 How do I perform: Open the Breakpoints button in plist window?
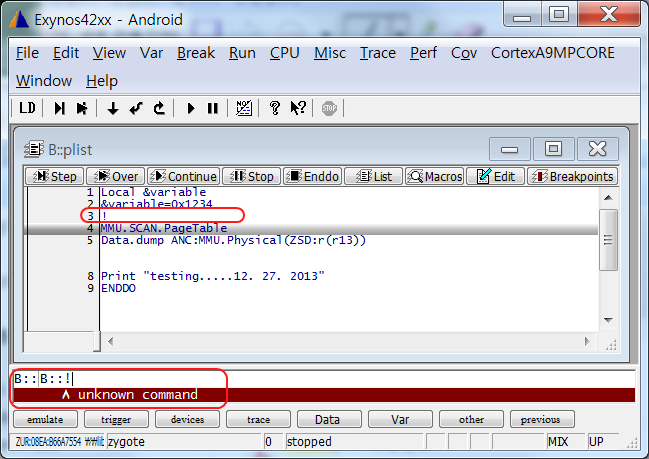tap(570, 176)
